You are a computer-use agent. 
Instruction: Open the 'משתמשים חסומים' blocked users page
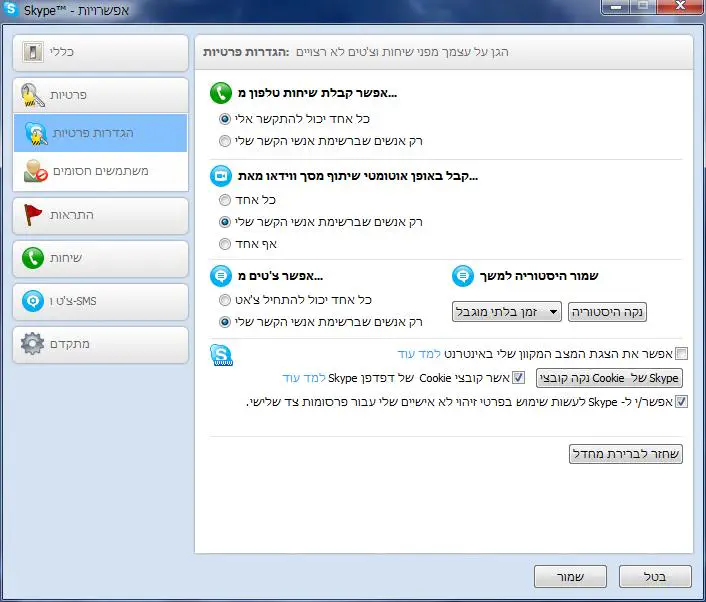100,171
